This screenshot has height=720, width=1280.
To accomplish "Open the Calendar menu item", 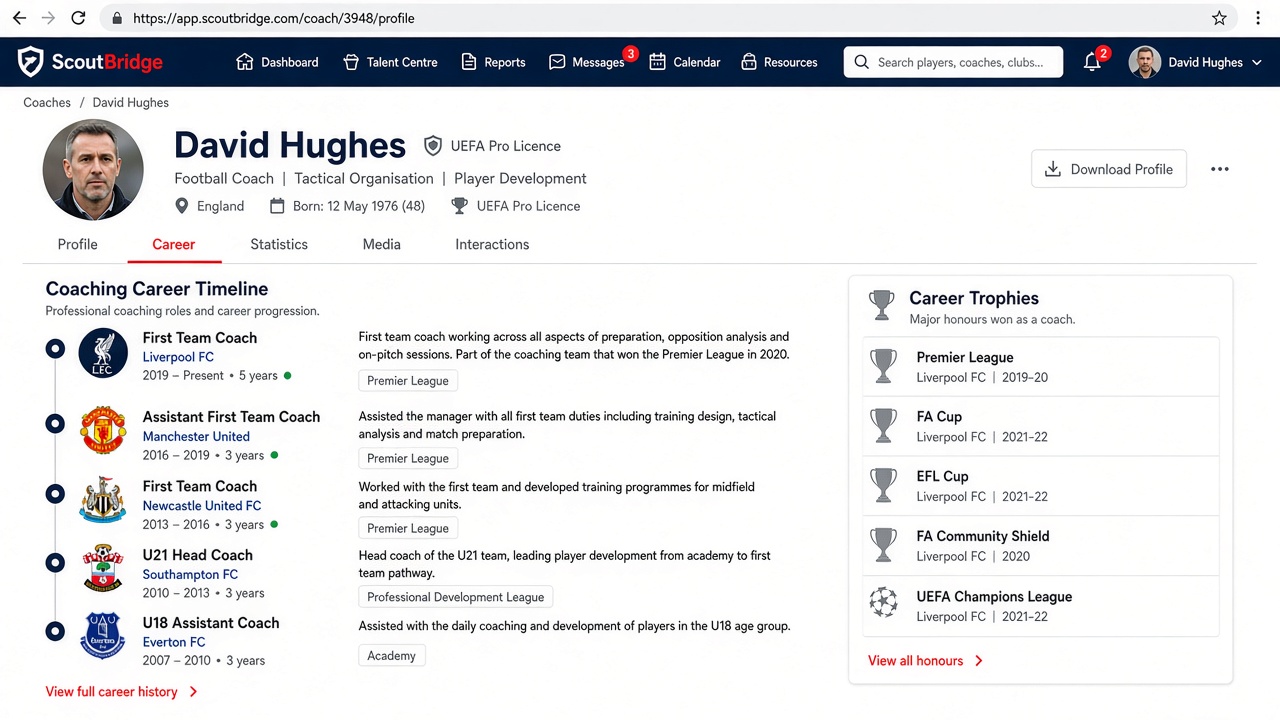I will click(x=685, y=62).
